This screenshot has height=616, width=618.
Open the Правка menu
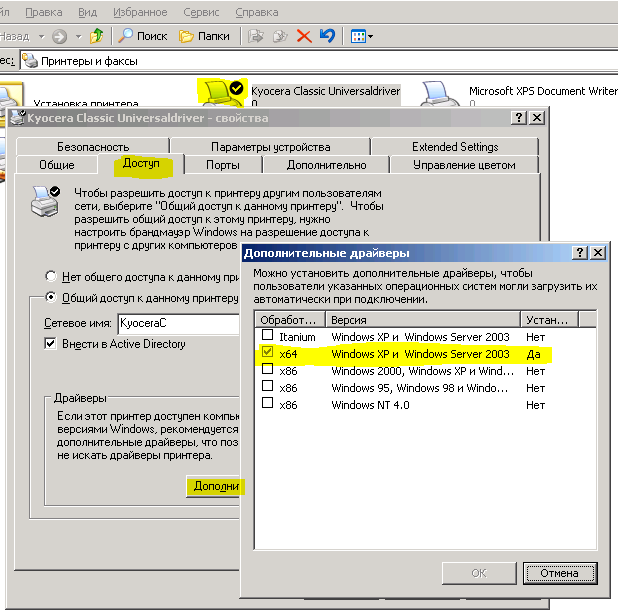[x=43, y=13]
